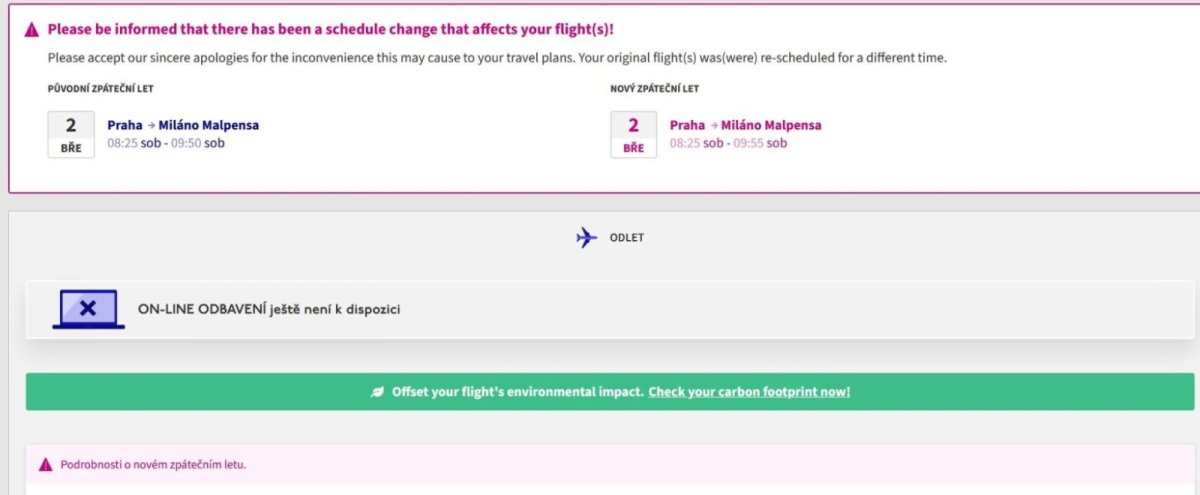This screenshot has width=1200, height=495.
Task: Click the airplane icon beside ODLET
Action: click(x=587, y=238)
